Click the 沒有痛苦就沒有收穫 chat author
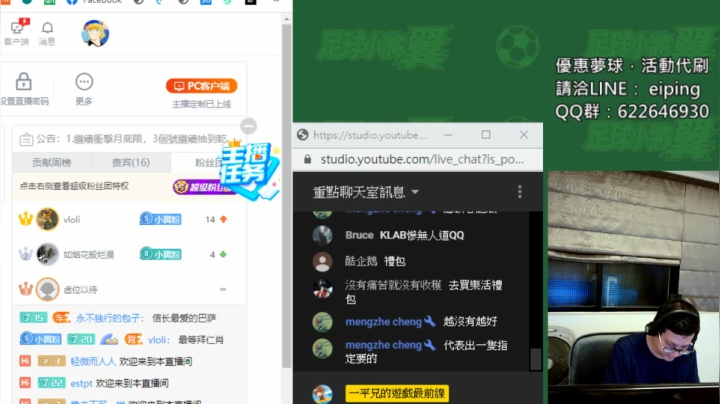The height and width of the screenshot is (404, 720). (x=393, y=285)
